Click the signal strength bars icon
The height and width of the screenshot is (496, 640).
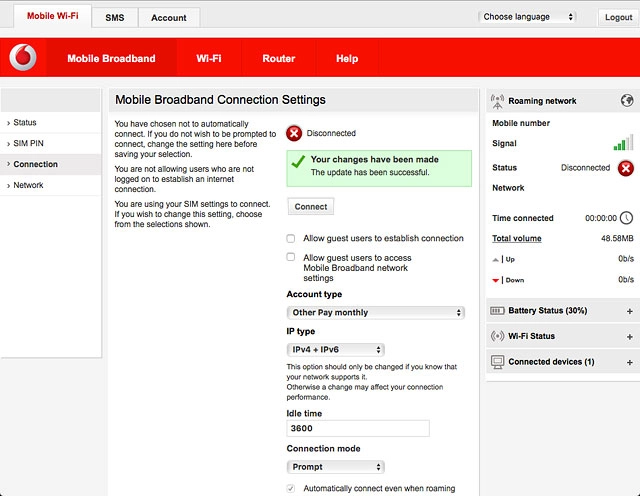[624, 143]
